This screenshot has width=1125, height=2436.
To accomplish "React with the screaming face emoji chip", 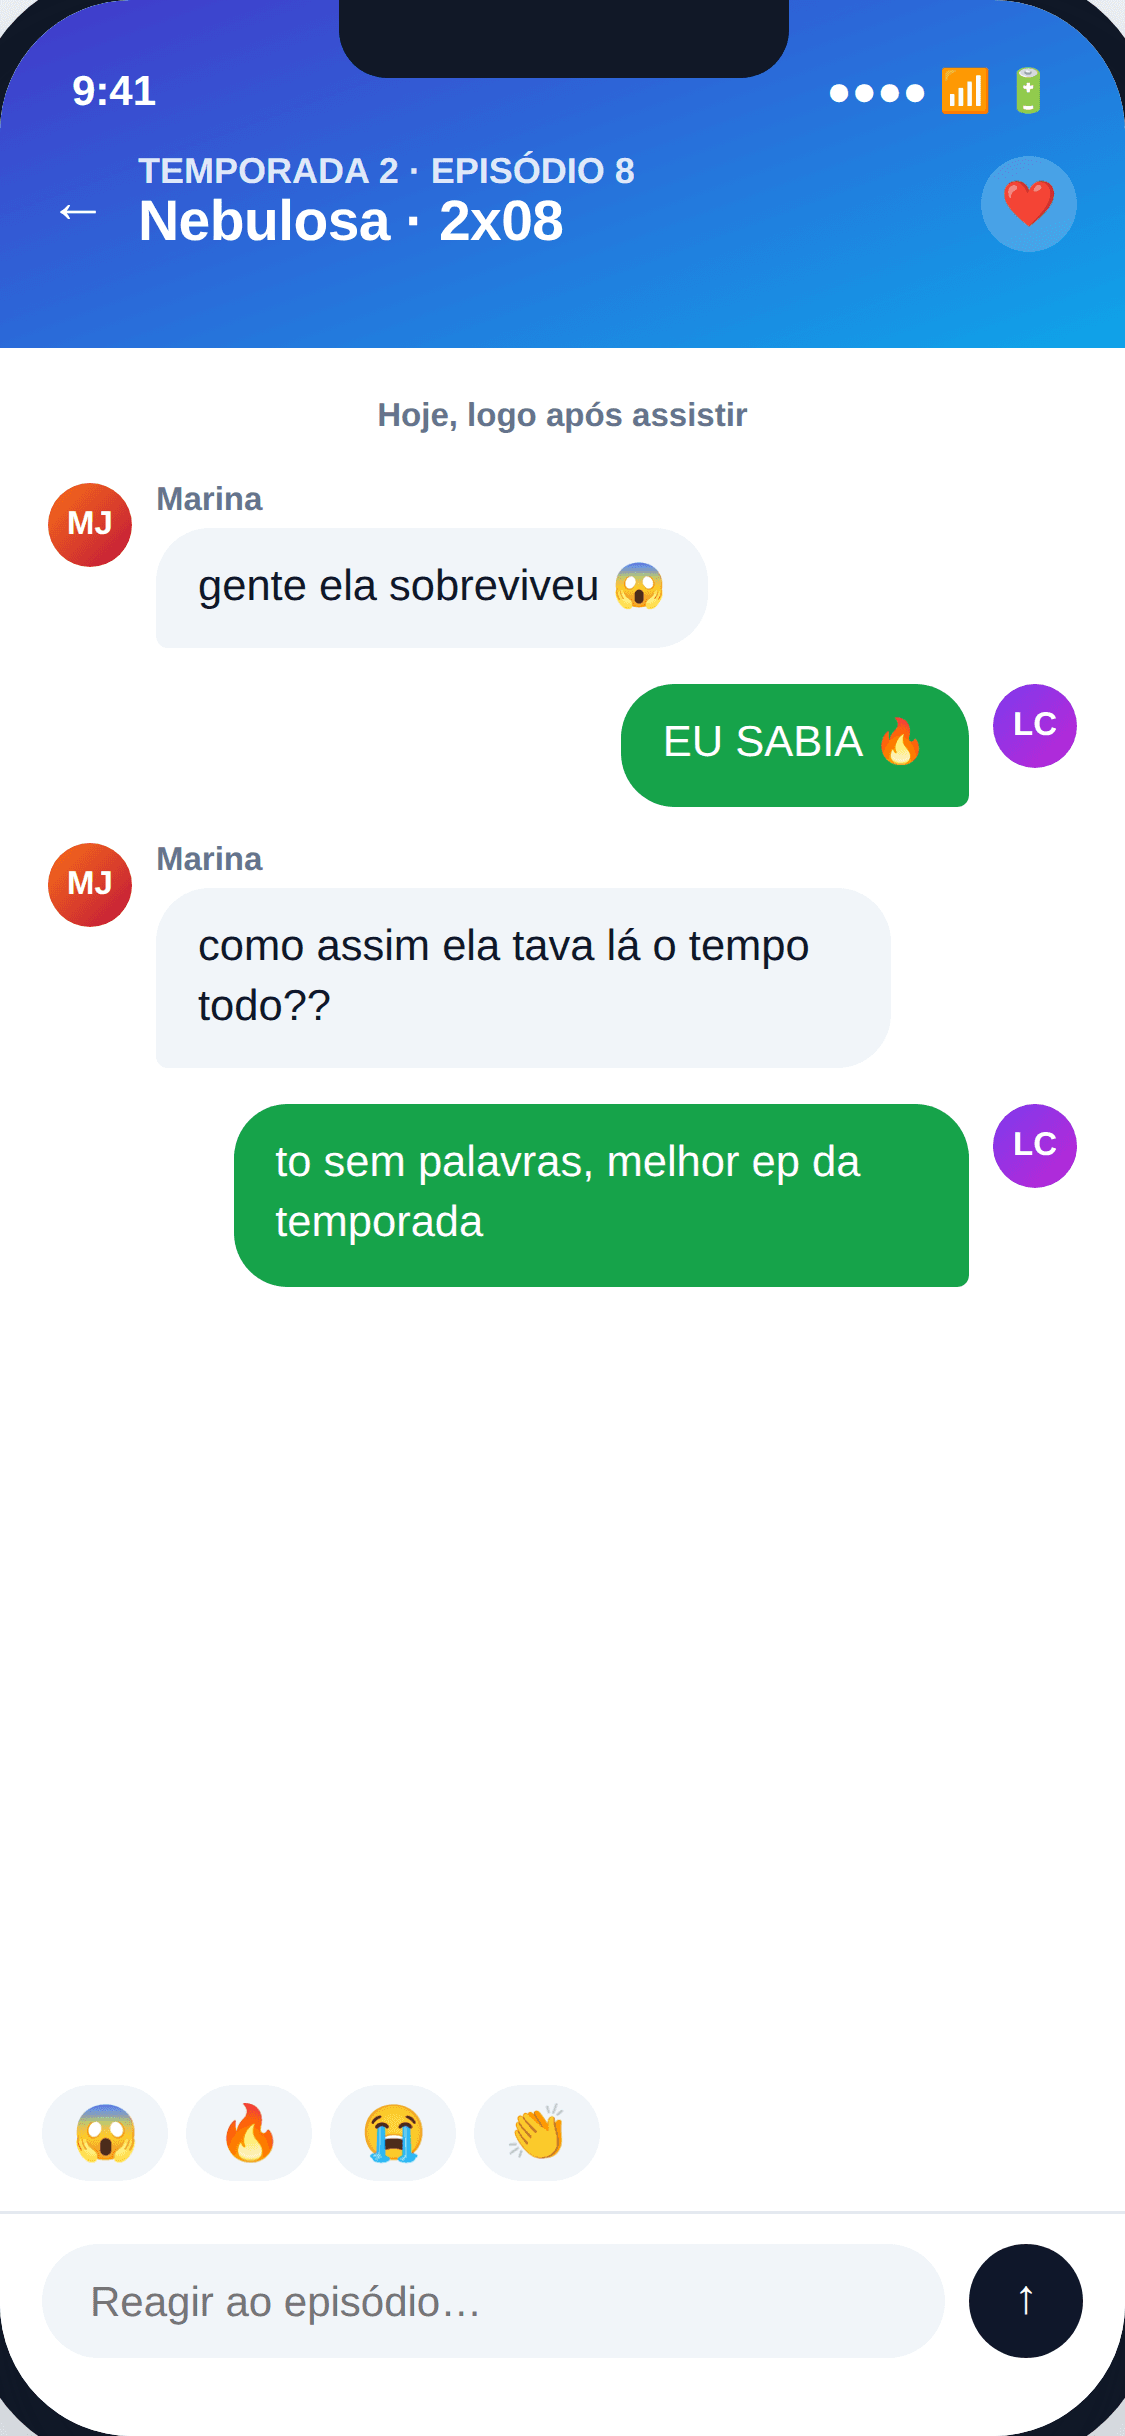I will click(x=105, y=2133).
